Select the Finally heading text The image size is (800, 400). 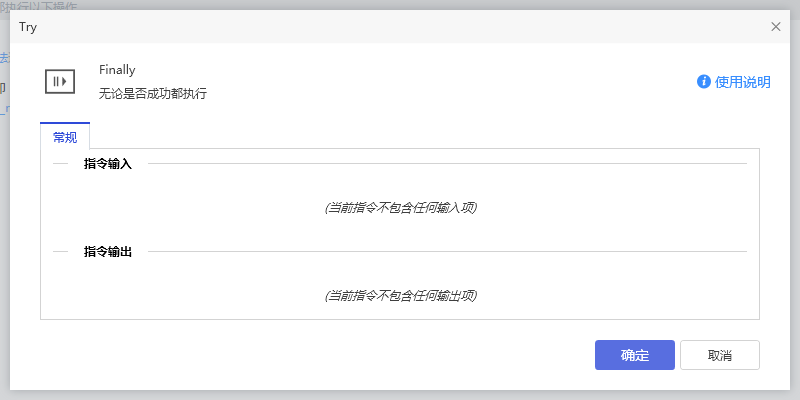click(x=117, y=70)
